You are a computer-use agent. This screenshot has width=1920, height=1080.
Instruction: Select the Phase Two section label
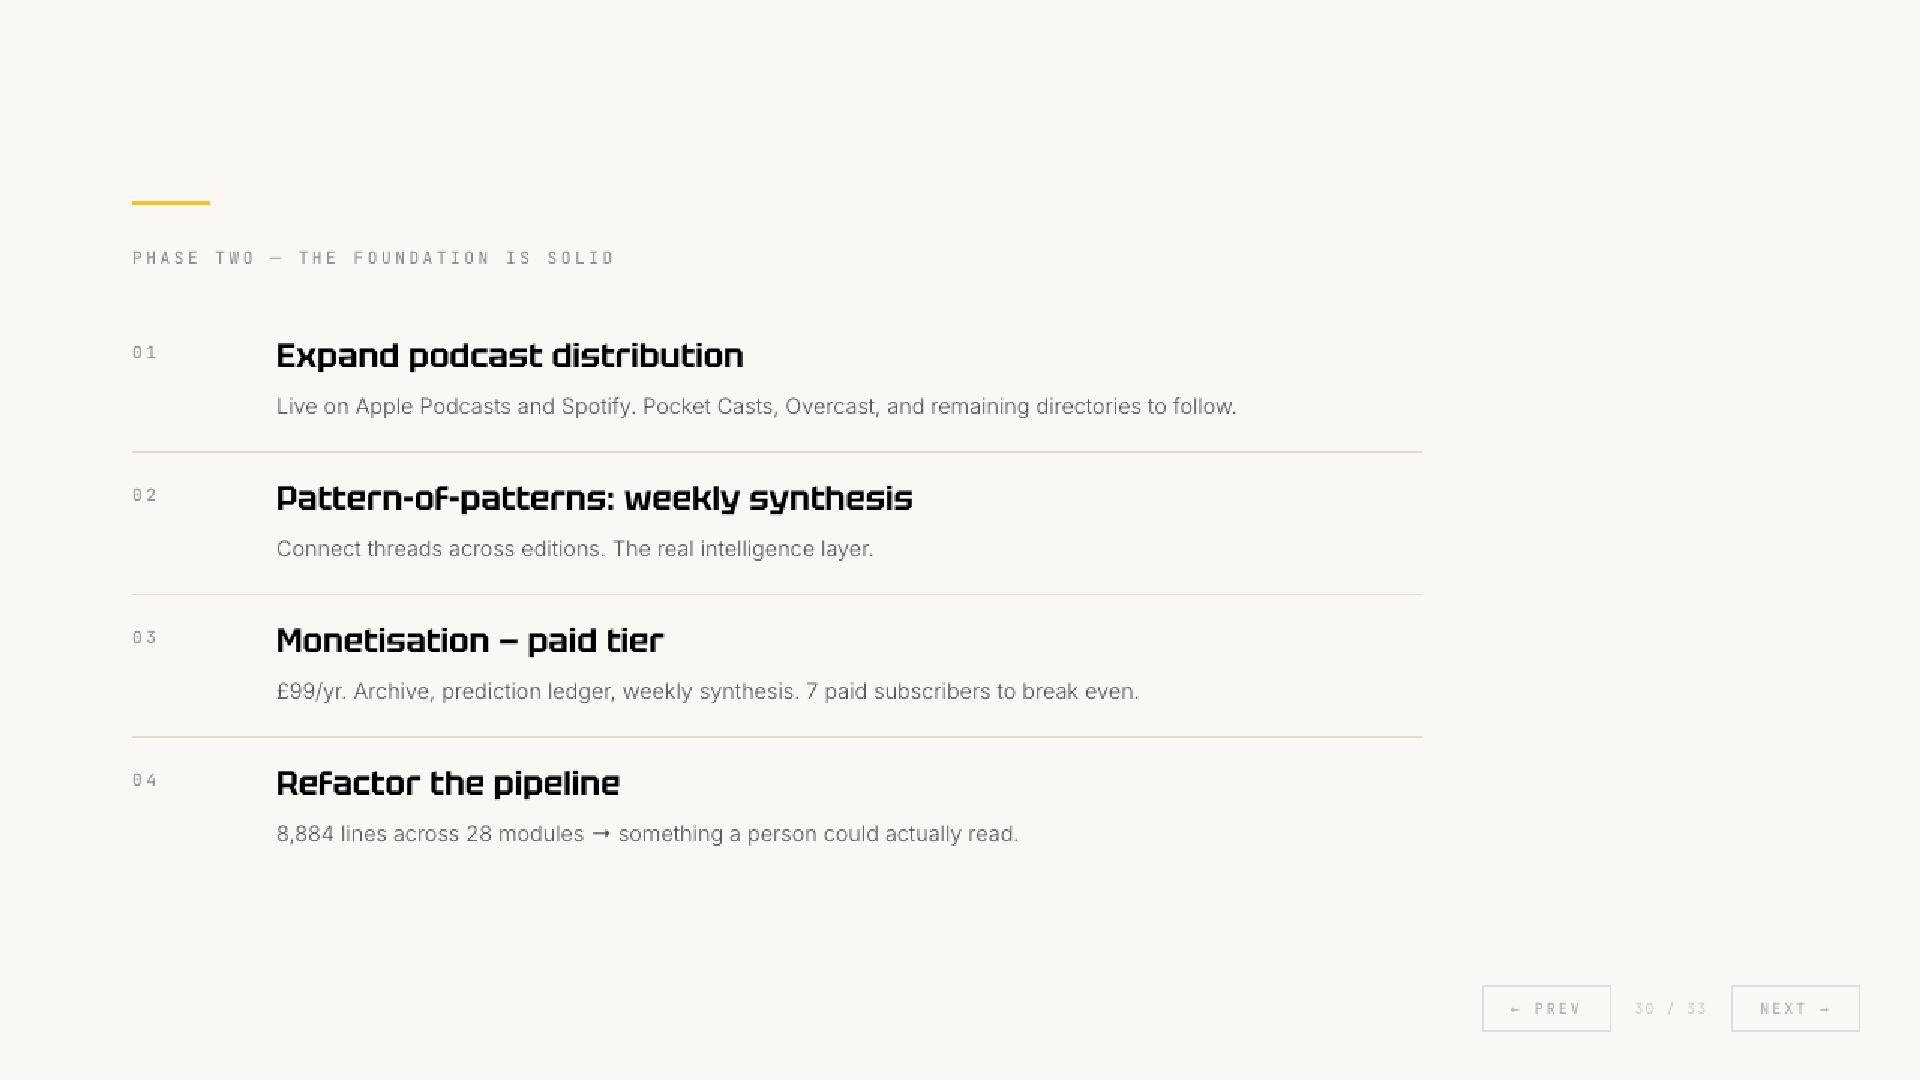(x=373, y=258)
